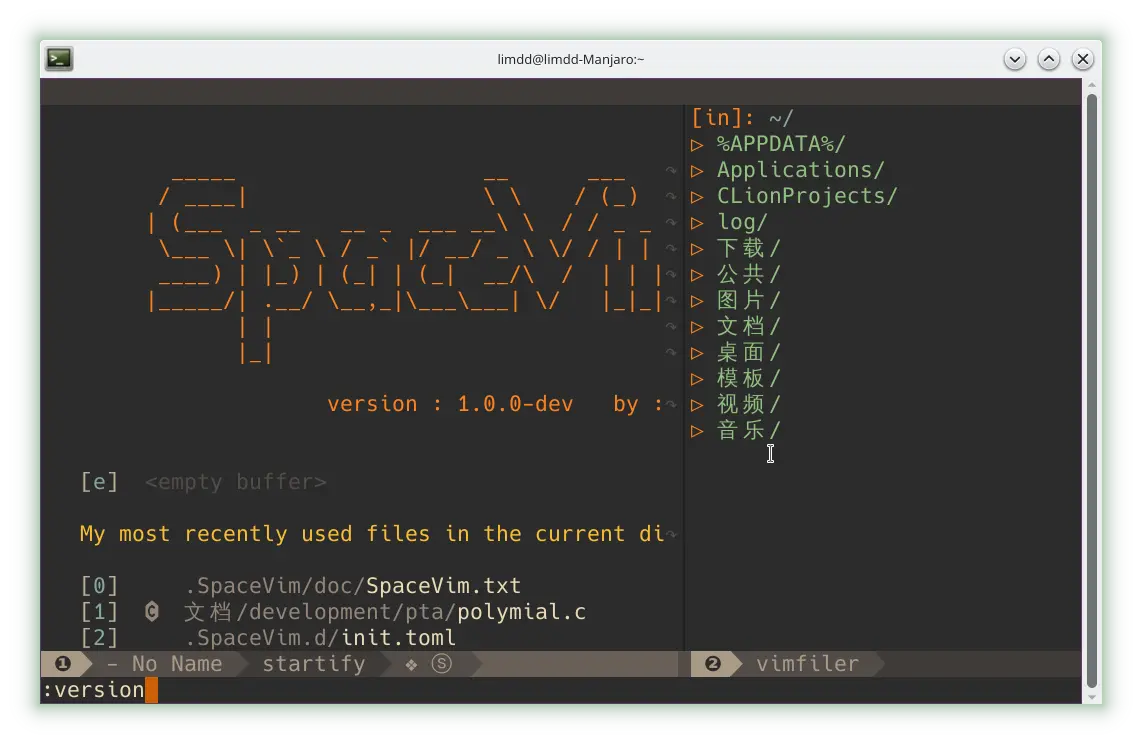Open recent file polymial.c entry [1]
The image size is (1142, 744).
tap(333, 612)
